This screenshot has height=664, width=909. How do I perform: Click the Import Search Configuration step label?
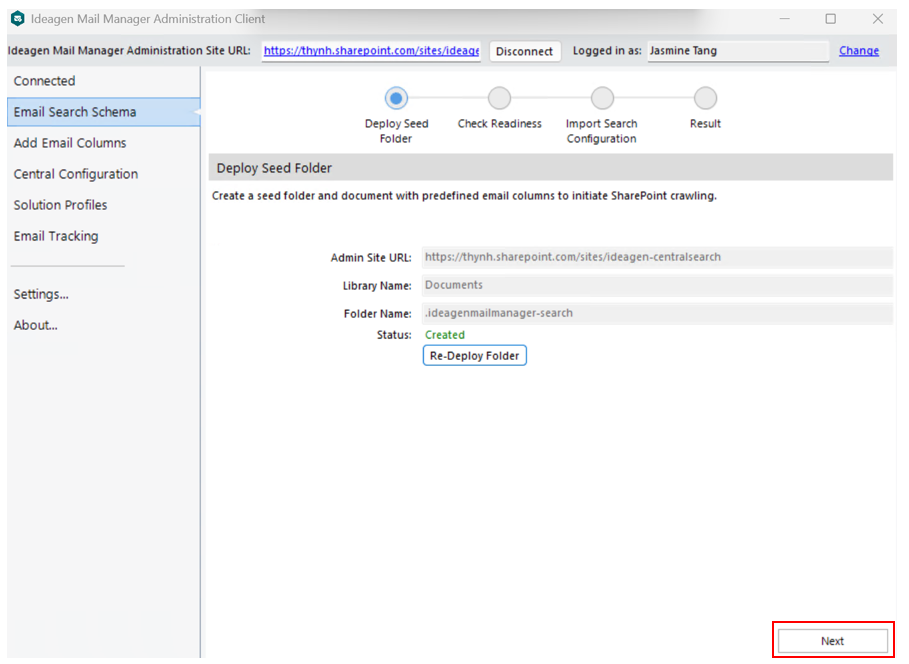pyautogui.click(x=602, y=131)
